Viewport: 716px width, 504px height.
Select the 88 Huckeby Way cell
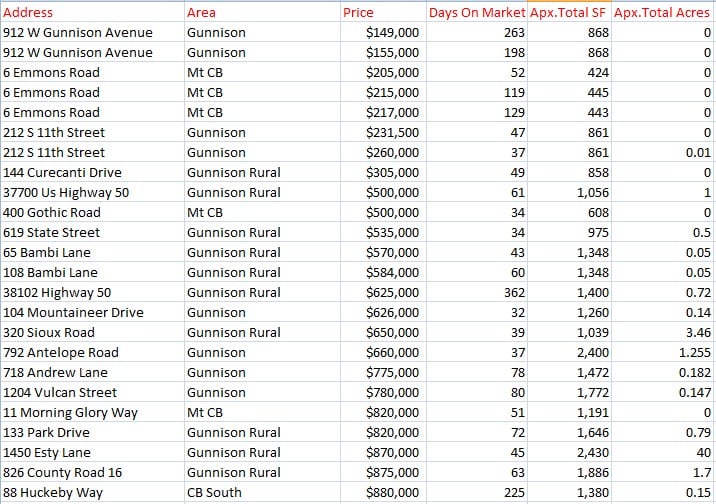pos(92,493)
